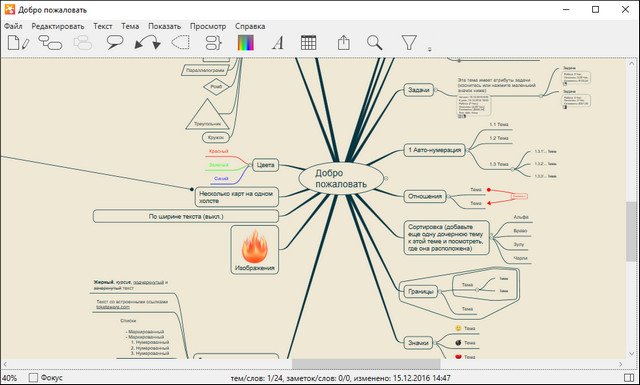Select the '1.2 Тема' subtopic
This screenshot has height=385, width=640.
click(x=499, y=138)
